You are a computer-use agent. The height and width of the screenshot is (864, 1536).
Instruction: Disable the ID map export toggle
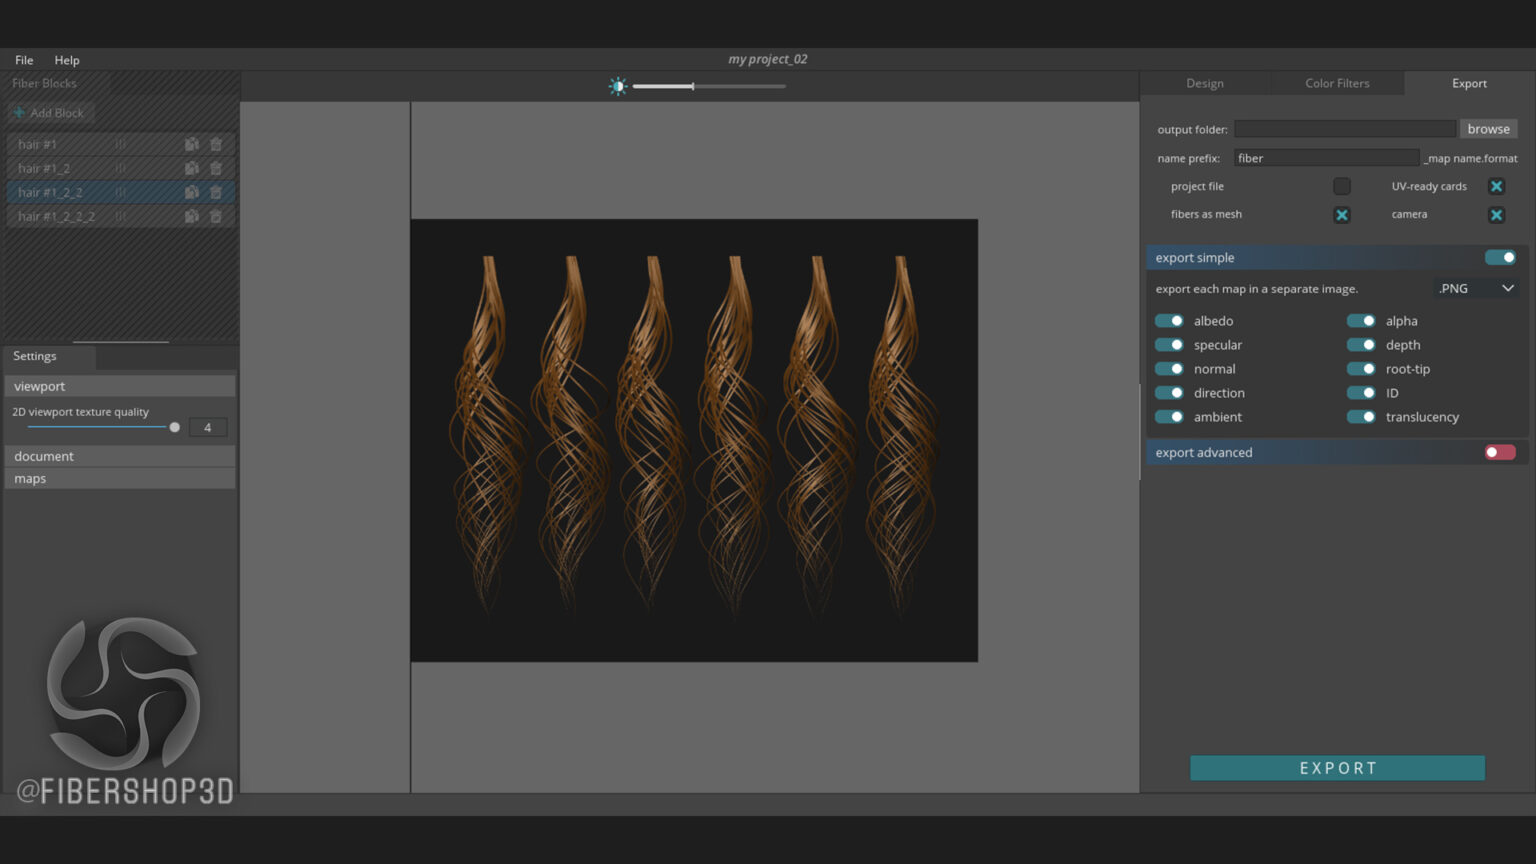point(1361,392)
